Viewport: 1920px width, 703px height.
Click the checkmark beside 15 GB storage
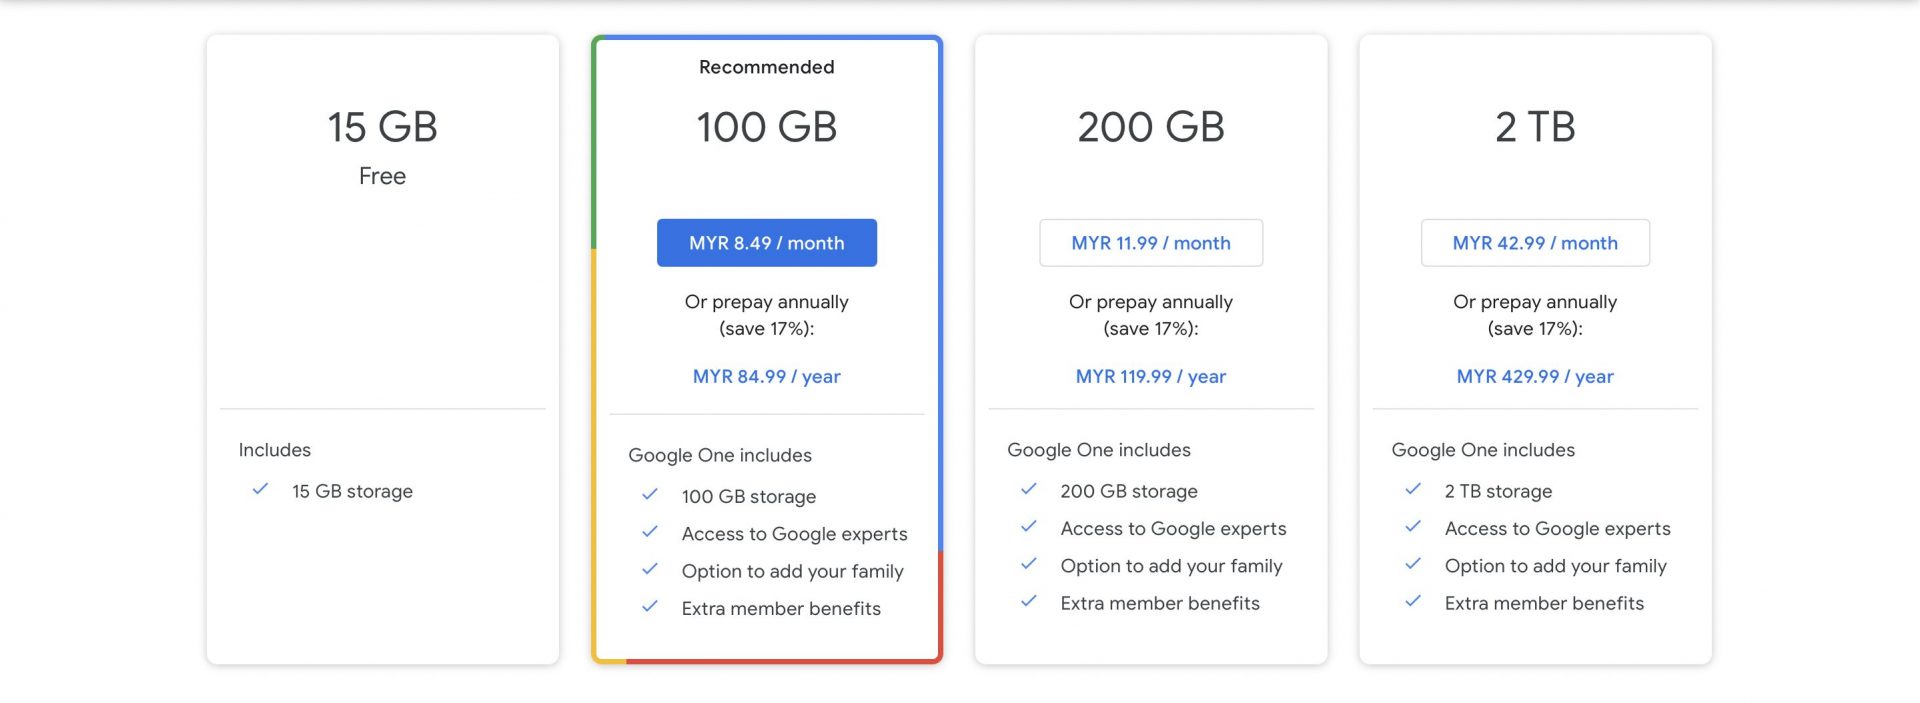pyautogui.click(x=260, y=490)
